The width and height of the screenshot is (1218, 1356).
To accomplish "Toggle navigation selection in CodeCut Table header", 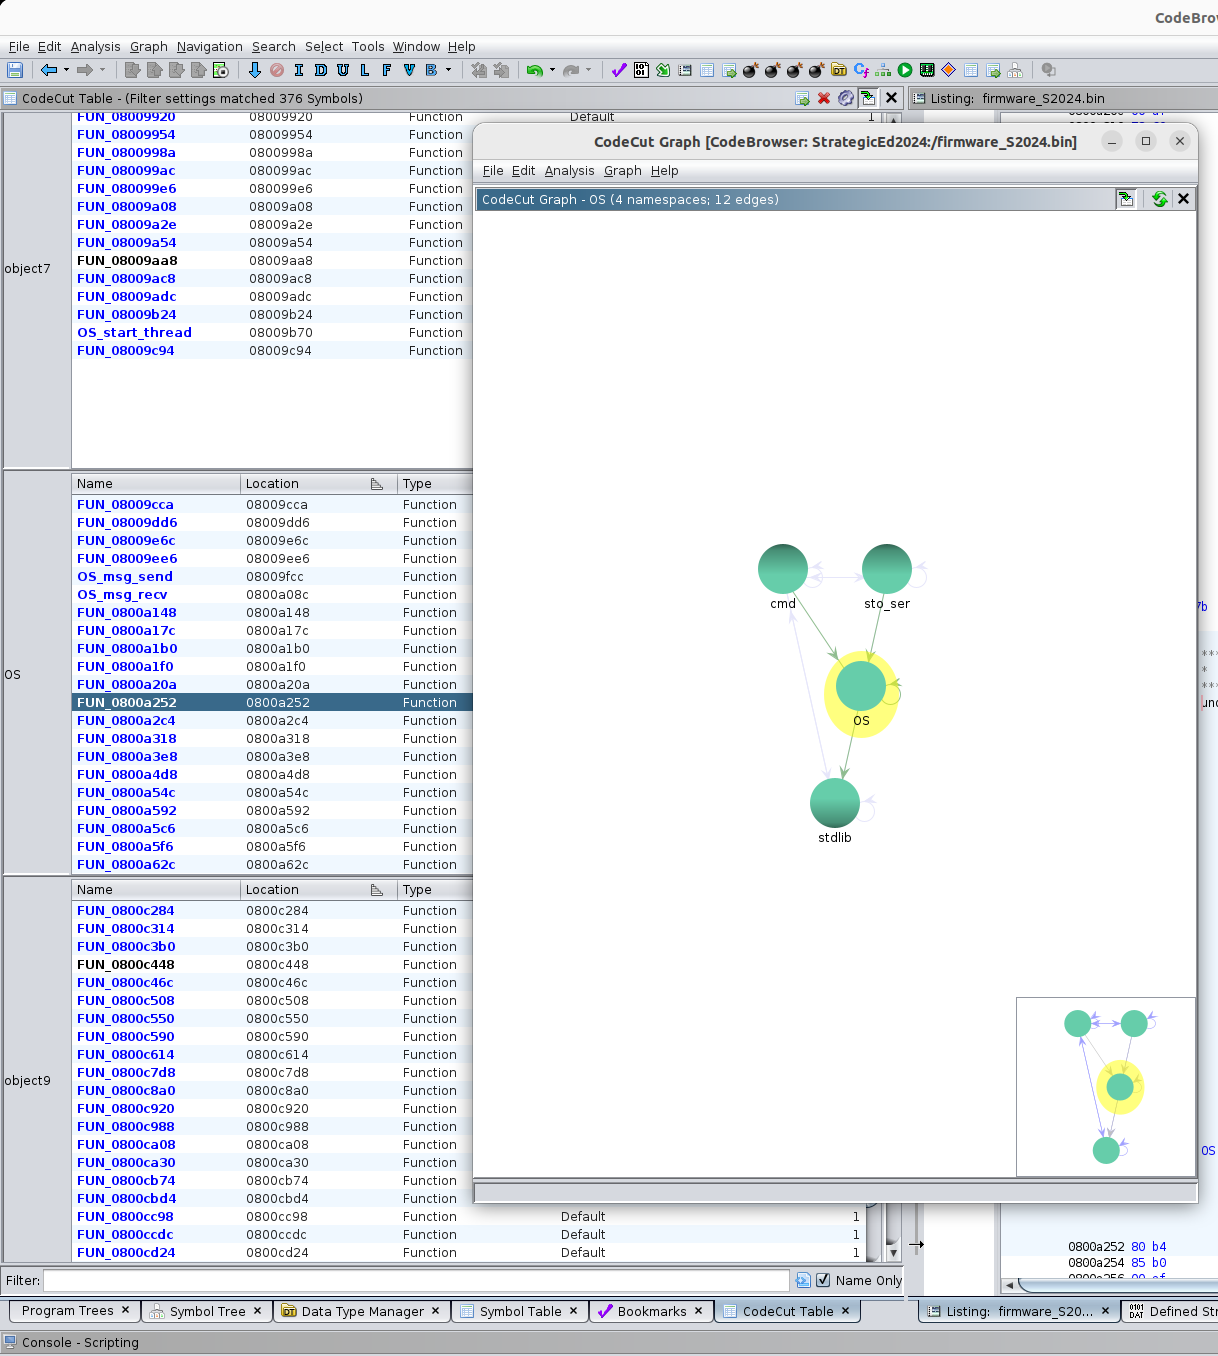I will click(x=868, y=98).
